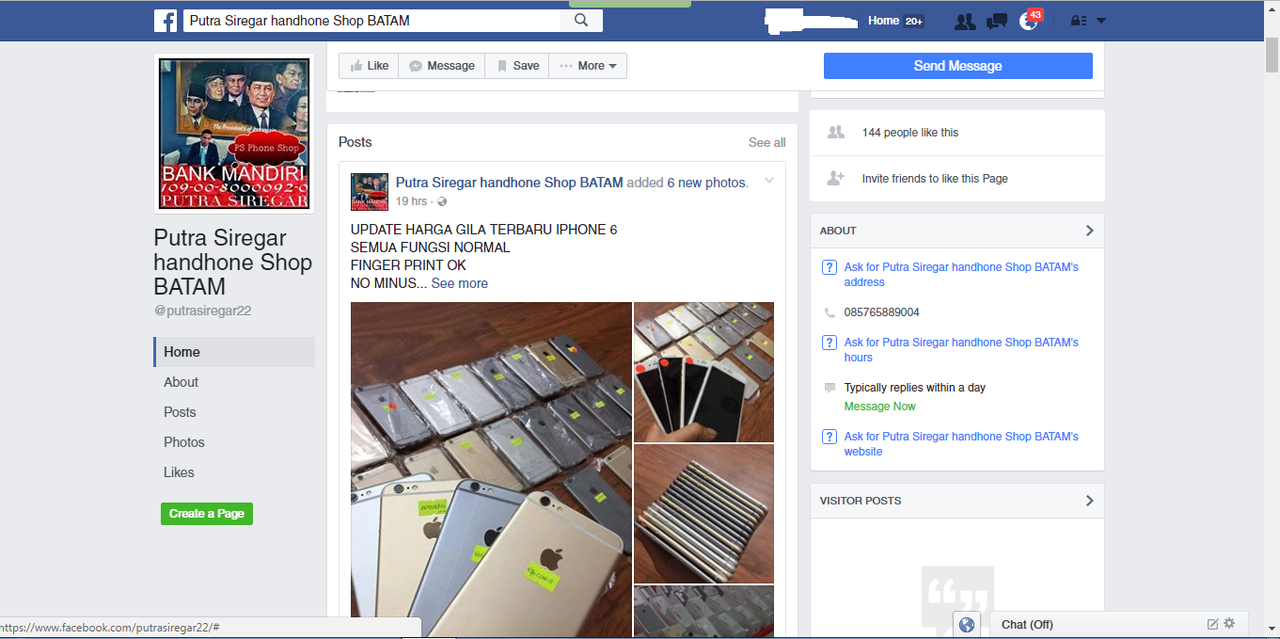
Task: Open account menu dropdown arrow in top bar
Action: [x=1101, y=21]
